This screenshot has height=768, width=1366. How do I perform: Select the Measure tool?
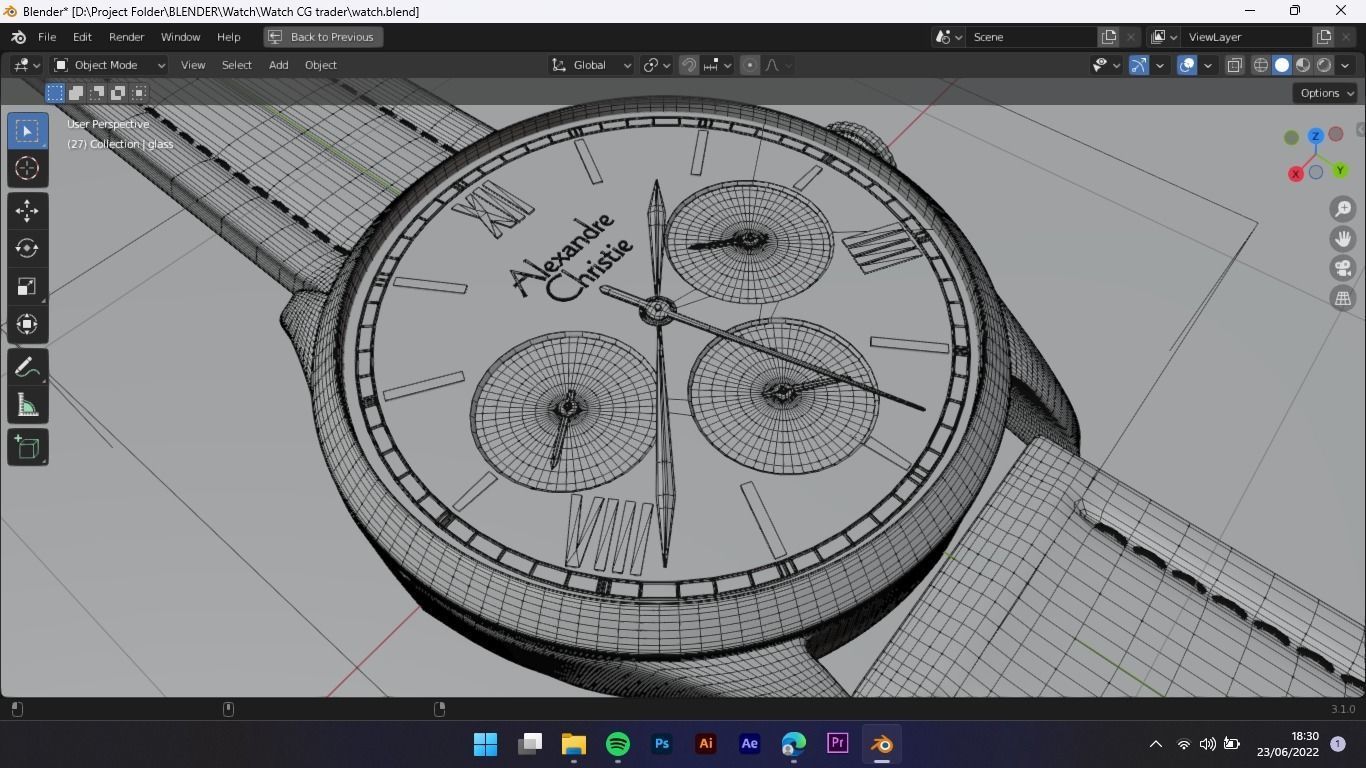[27, 405]
